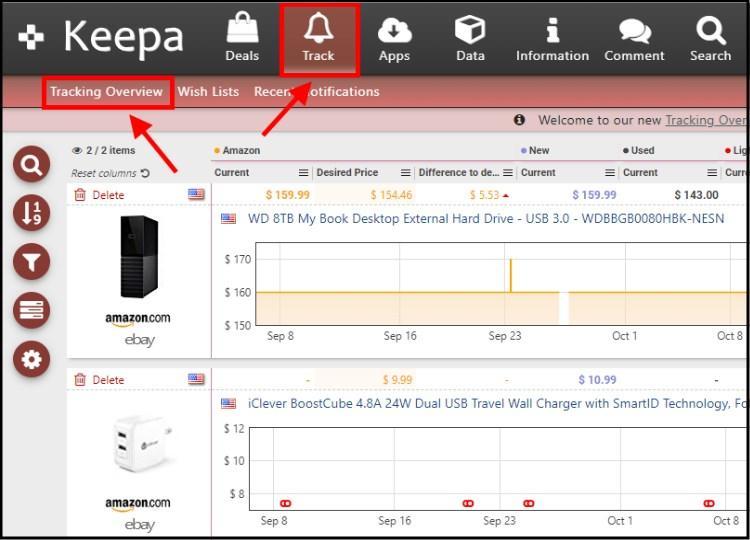The image size is (750, 540).
Task: Click the list view sidebar button
Action: (32, 310)
